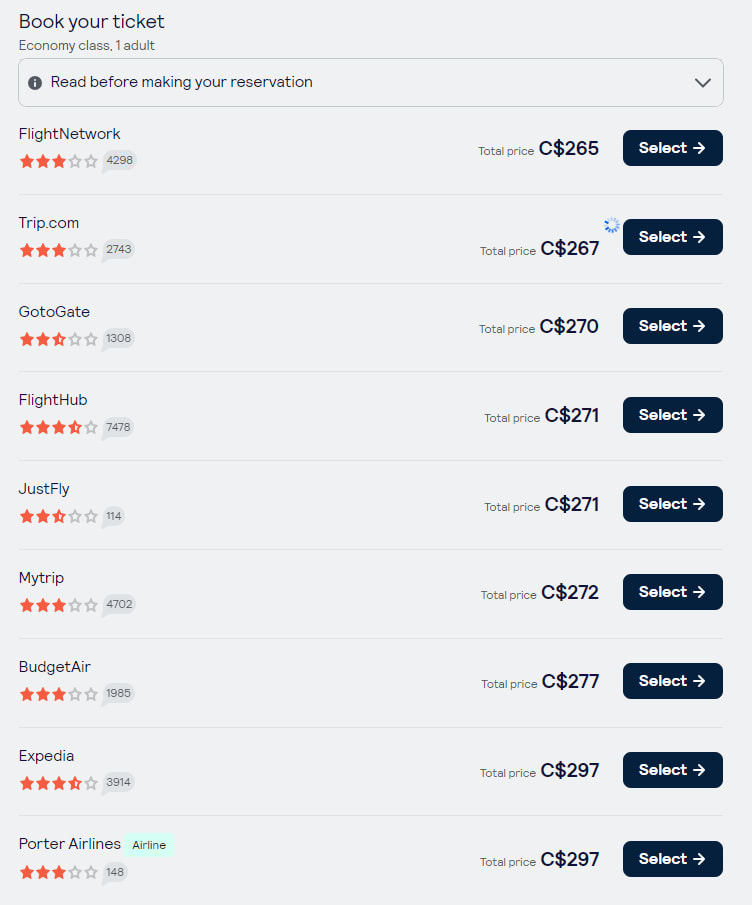The height and width of the screenshot is (905, 752).
Task: Open the FlightNetwork provider name
Action: pos(69,133)
